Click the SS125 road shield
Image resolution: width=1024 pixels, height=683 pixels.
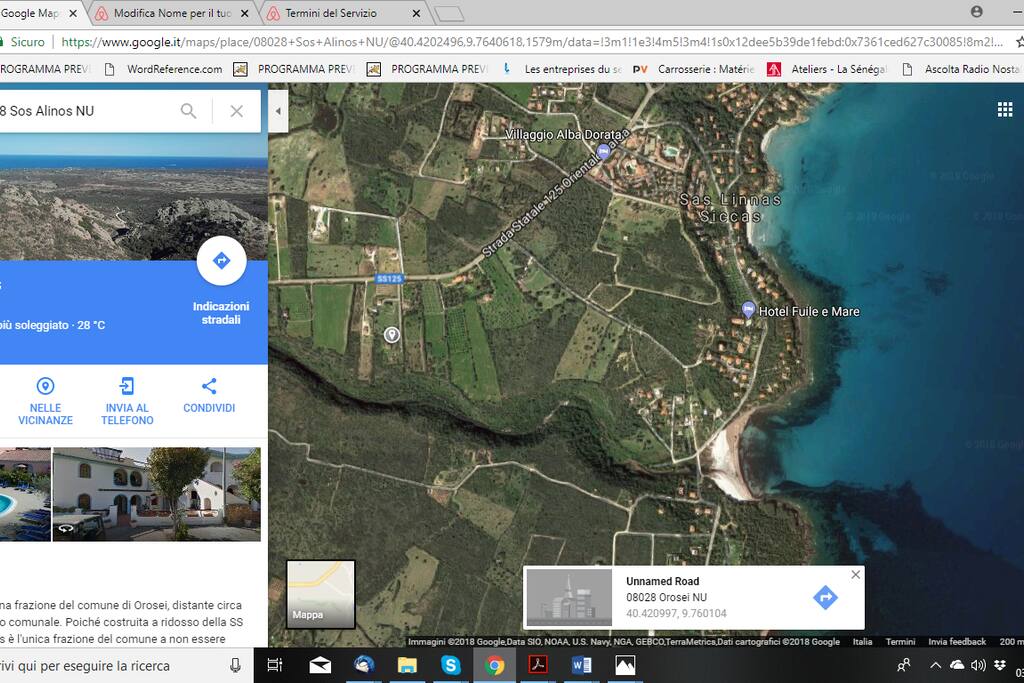[389, 279]
